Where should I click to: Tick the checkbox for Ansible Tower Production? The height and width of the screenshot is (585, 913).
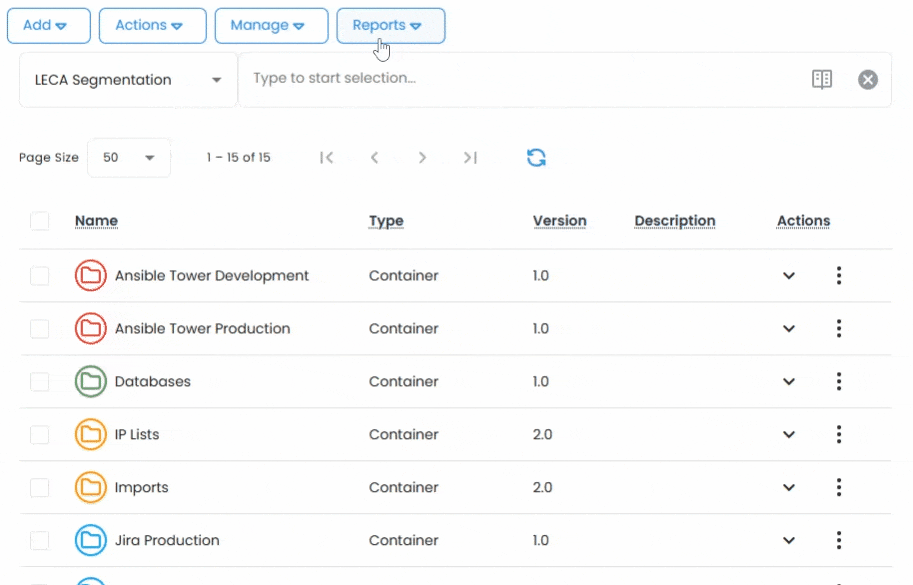click(40, 328)
